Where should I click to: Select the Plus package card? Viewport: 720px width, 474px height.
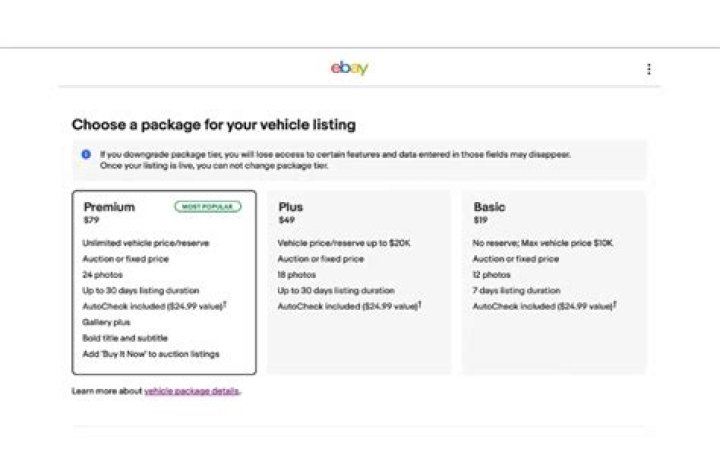pos(359,282)
